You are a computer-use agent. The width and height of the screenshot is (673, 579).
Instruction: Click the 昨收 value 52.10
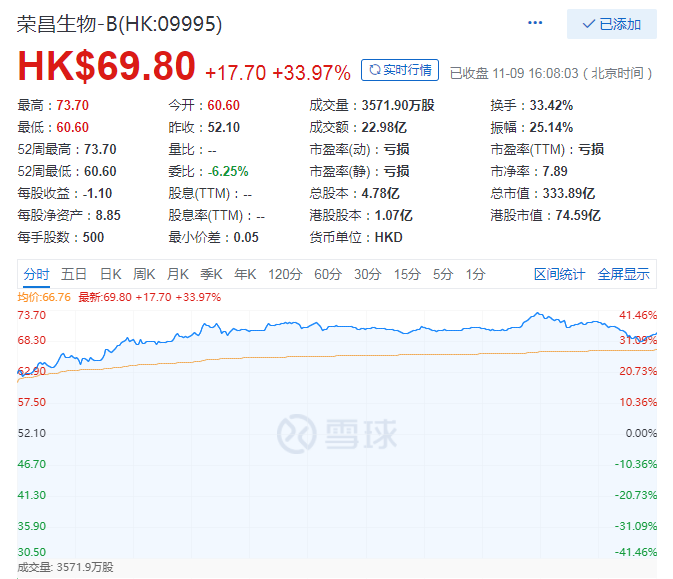tap(224, 127)
